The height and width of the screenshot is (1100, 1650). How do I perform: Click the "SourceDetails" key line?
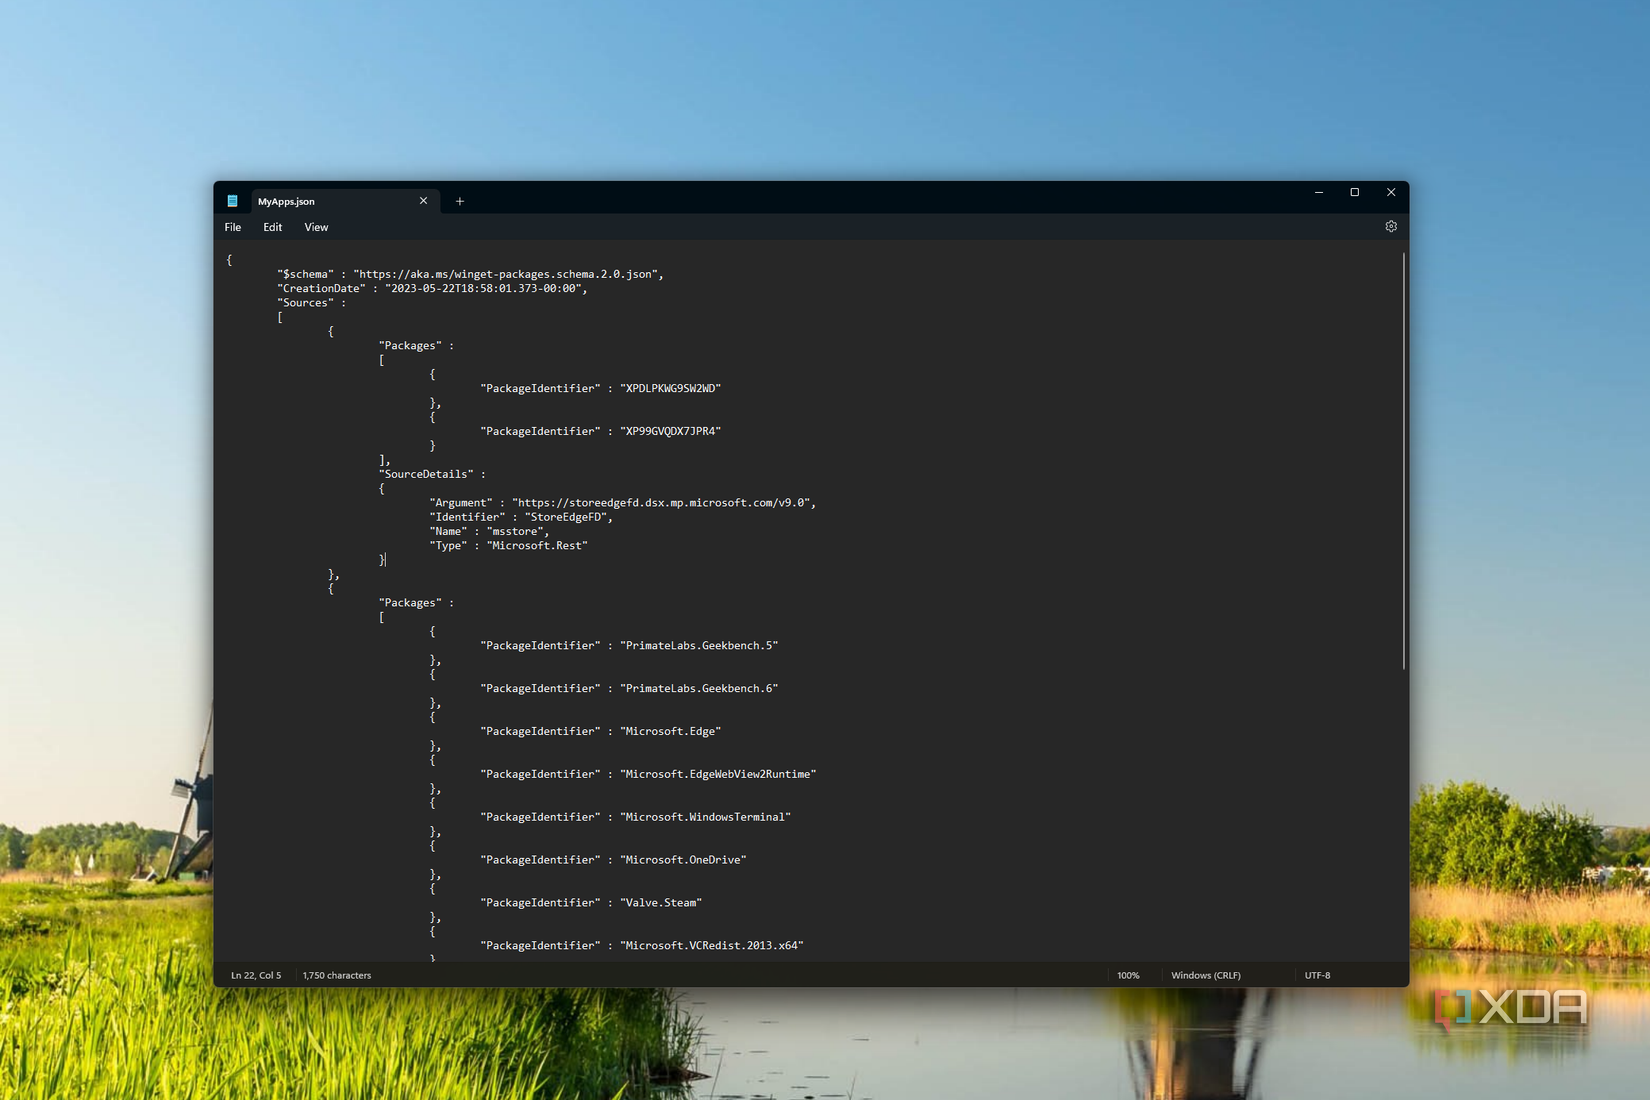(432, 474)
